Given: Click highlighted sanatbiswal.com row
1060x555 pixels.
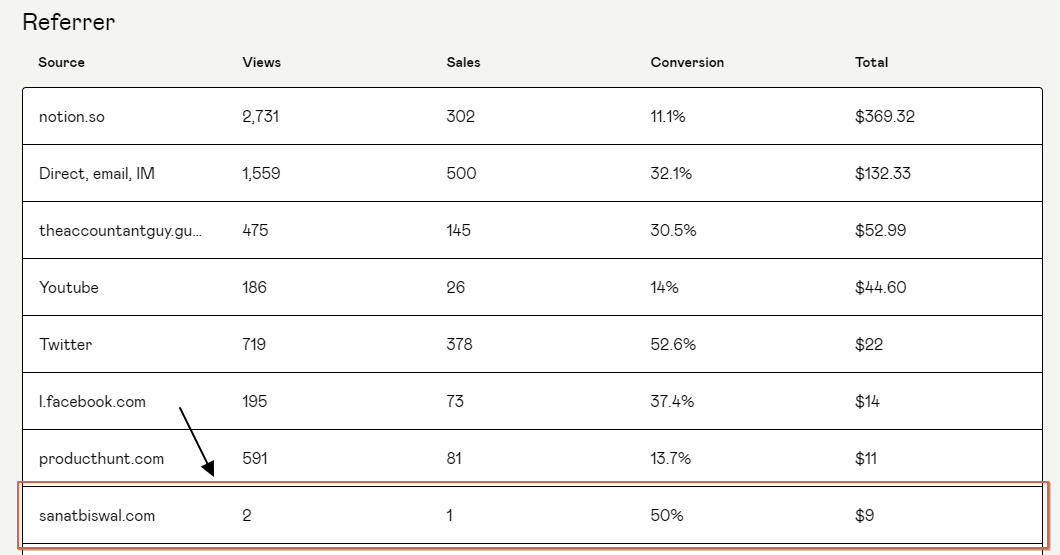Looking at the screenshot, I should (97, 515).
